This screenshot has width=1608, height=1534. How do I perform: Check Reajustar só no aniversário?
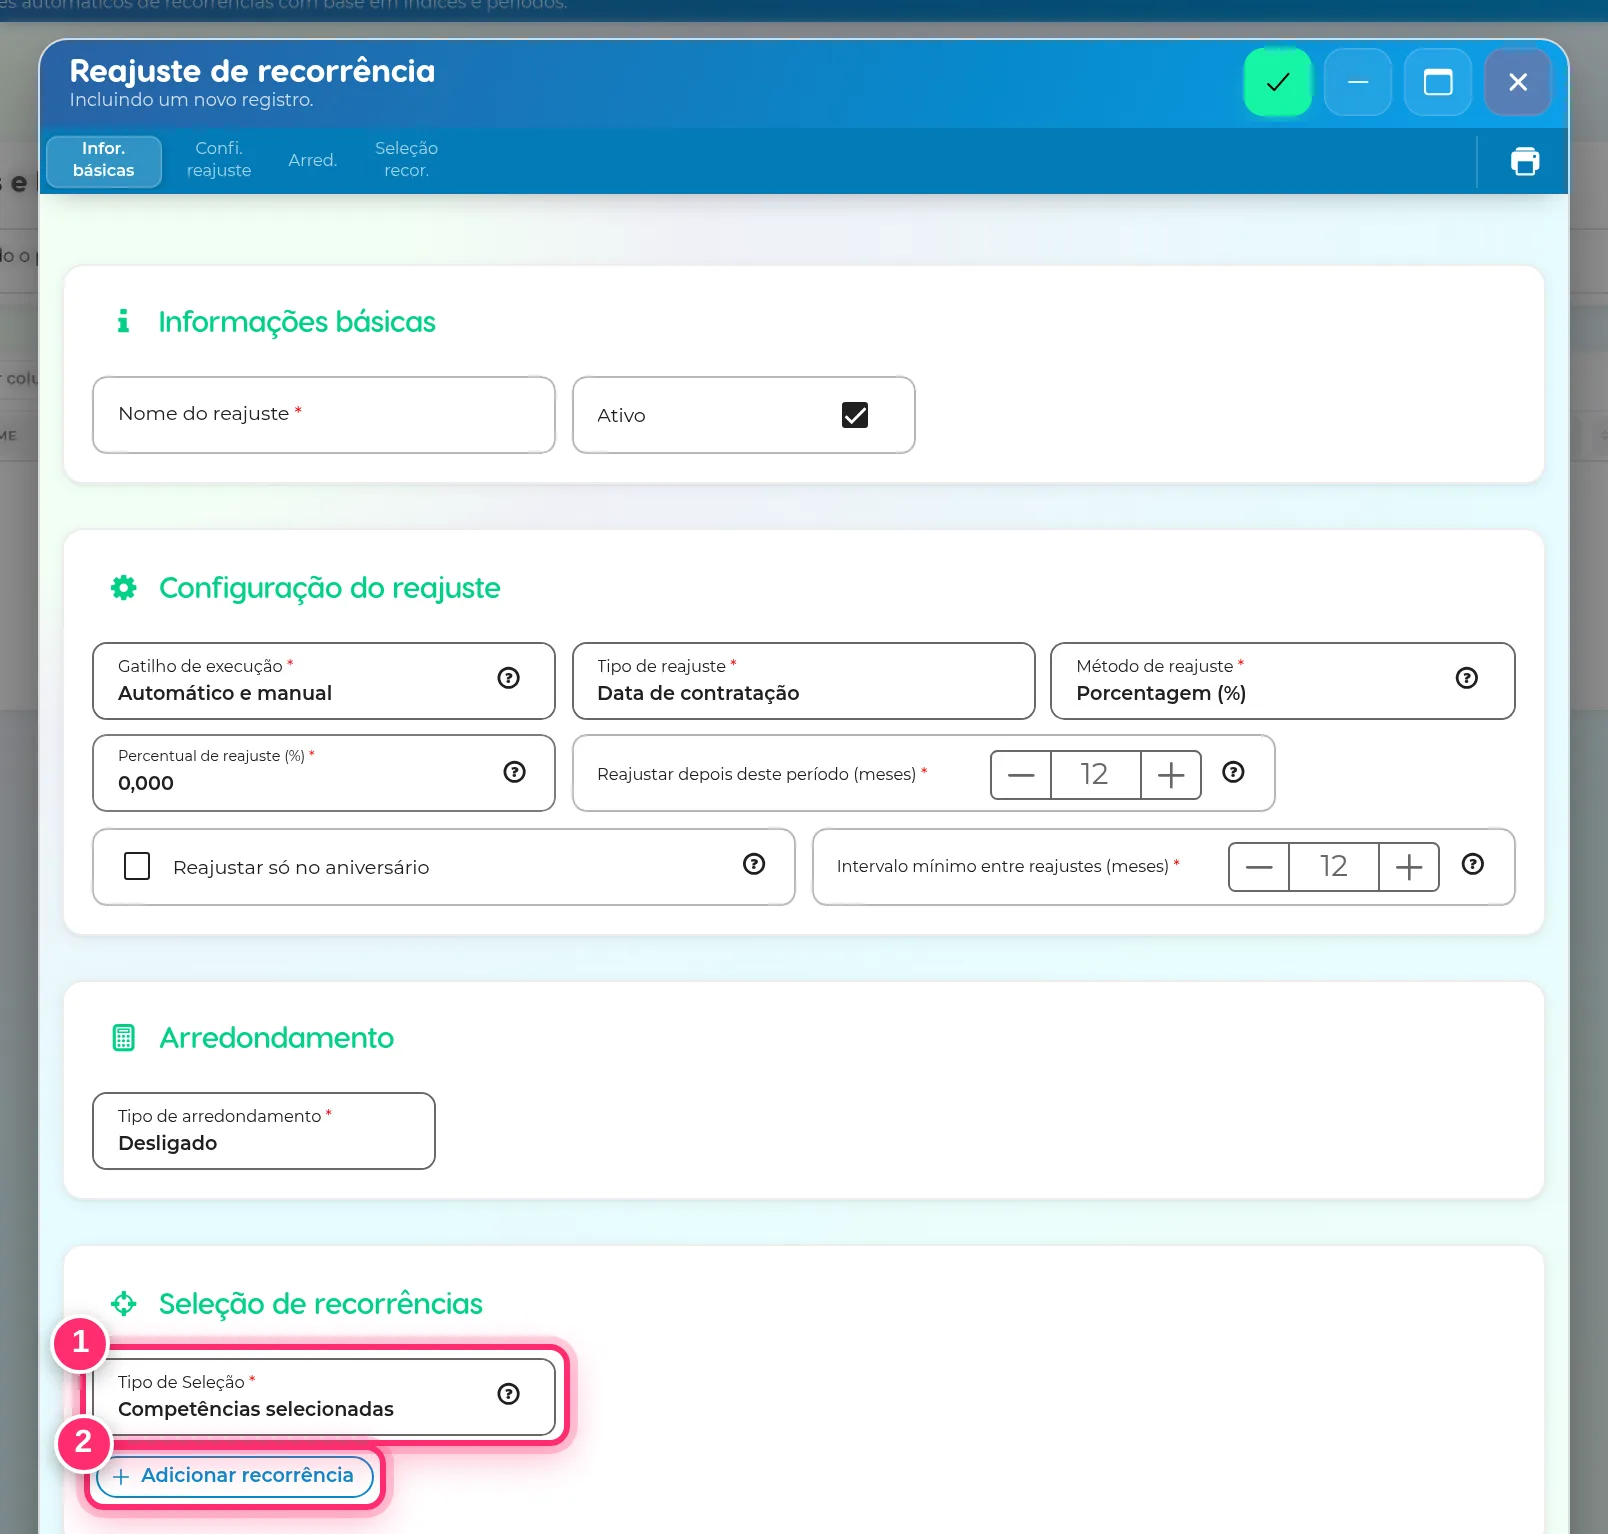coord(137,866)
